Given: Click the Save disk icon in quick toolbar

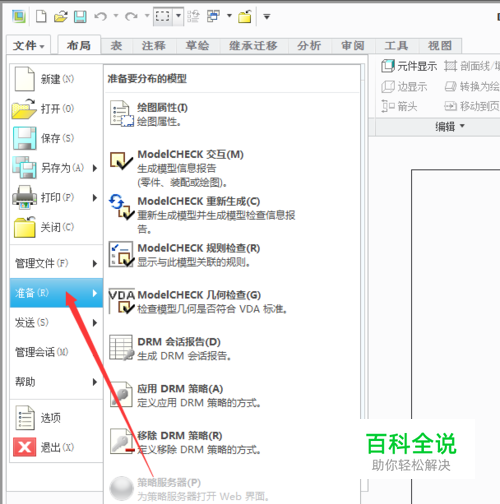Looking at the screenshot, I should (80, 16).
